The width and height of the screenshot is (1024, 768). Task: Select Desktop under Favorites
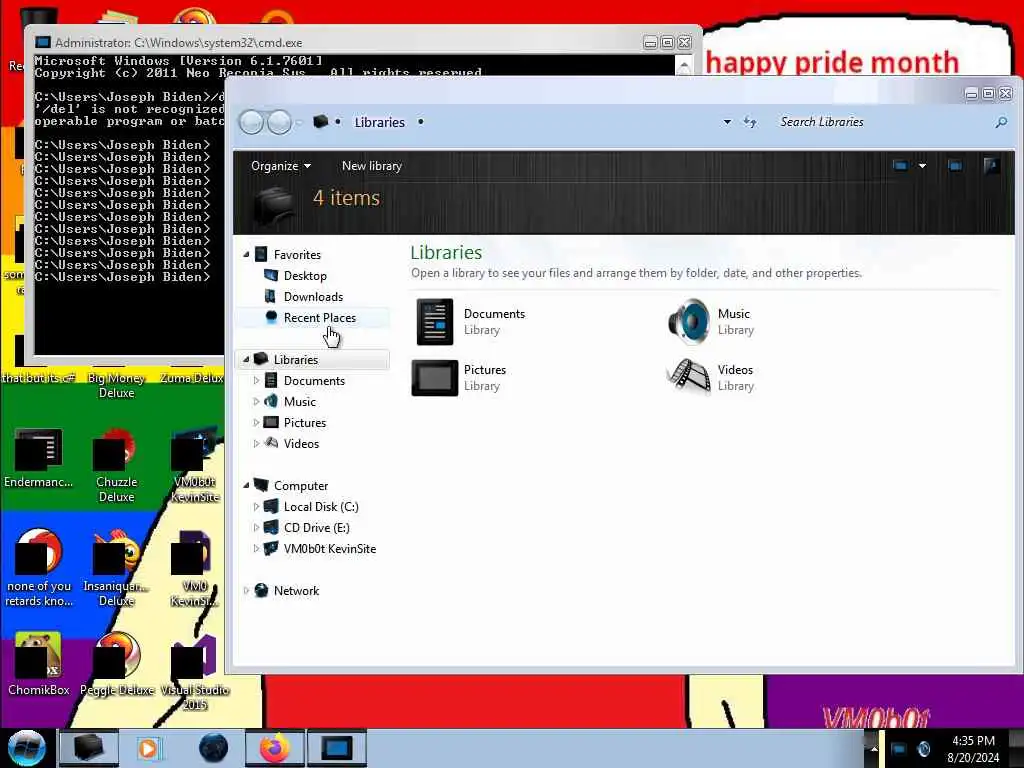coord(305,276)
